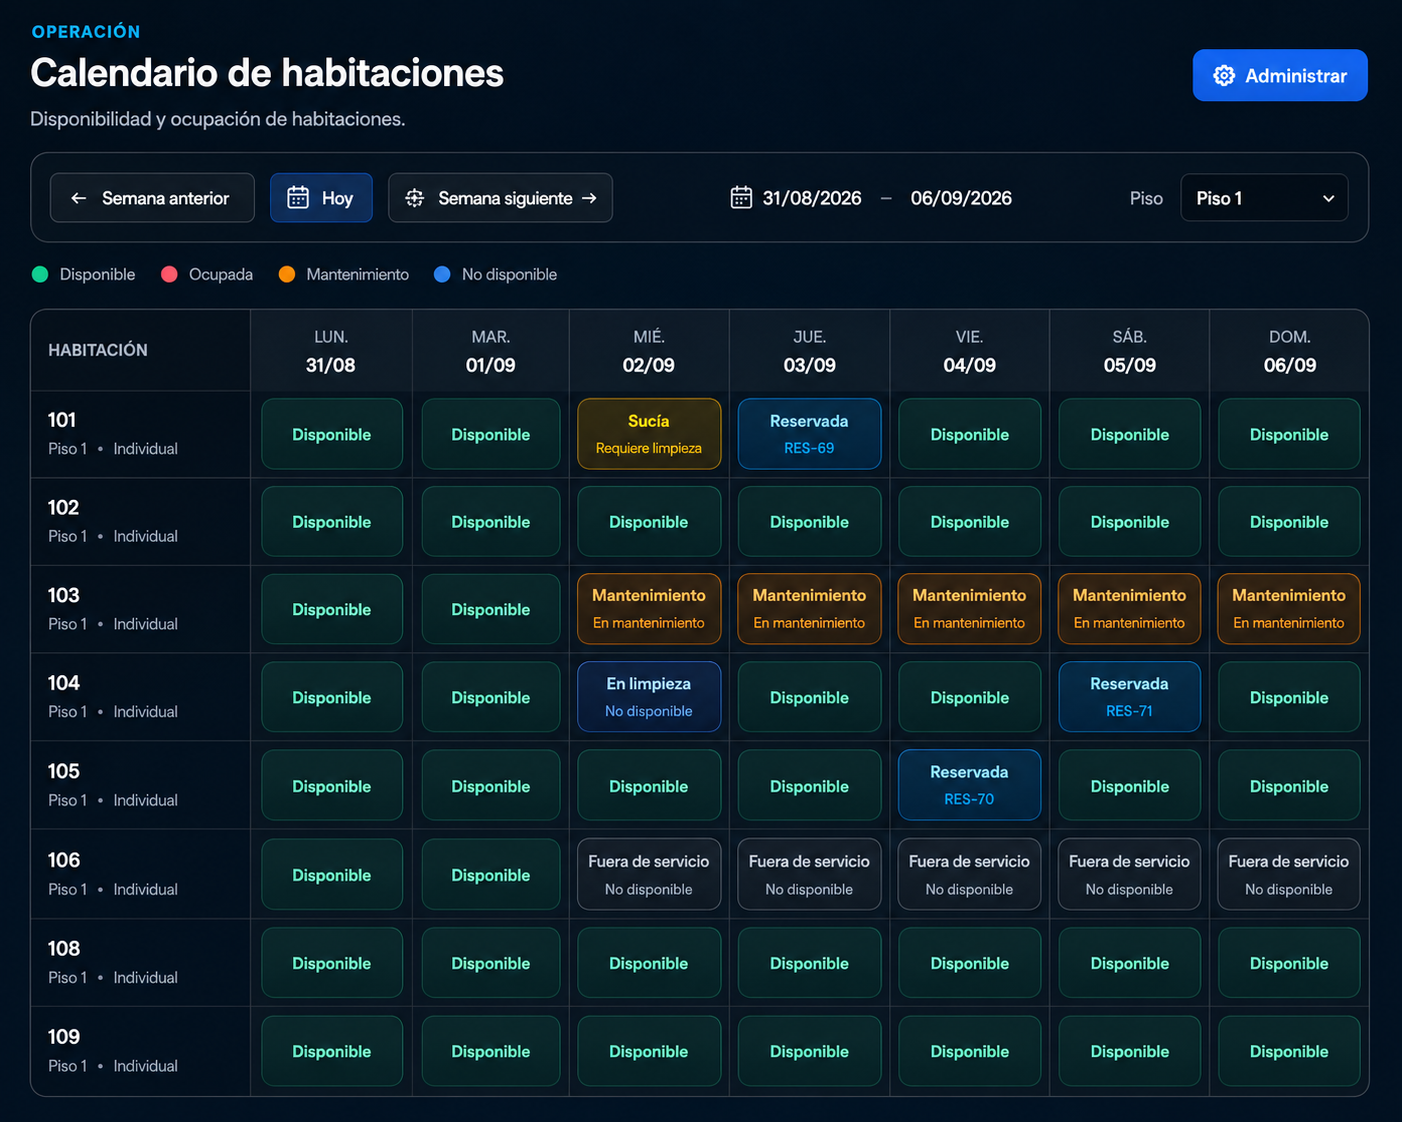
Task: Select room 102 Disponible cell on 05/09
Action: (x=1130, y=522)
